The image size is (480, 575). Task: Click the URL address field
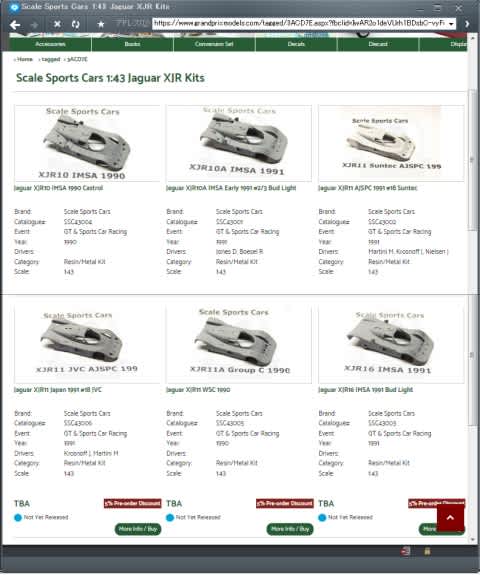click(x=299, y=23)
